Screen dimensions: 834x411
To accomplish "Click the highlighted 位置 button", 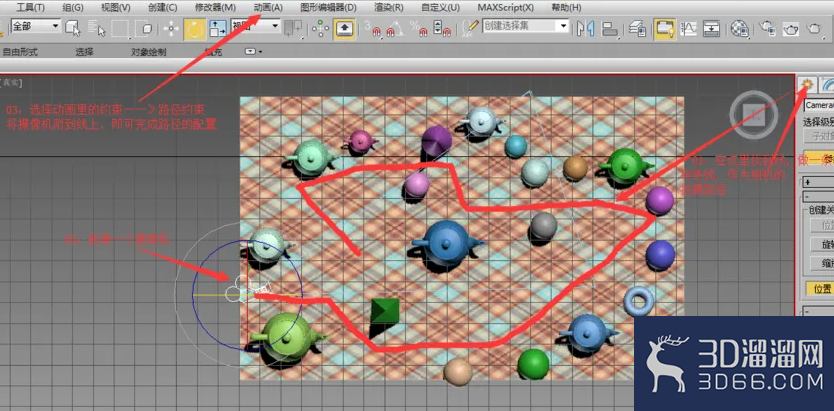I will pyautogui.click(x=821, y=289).
